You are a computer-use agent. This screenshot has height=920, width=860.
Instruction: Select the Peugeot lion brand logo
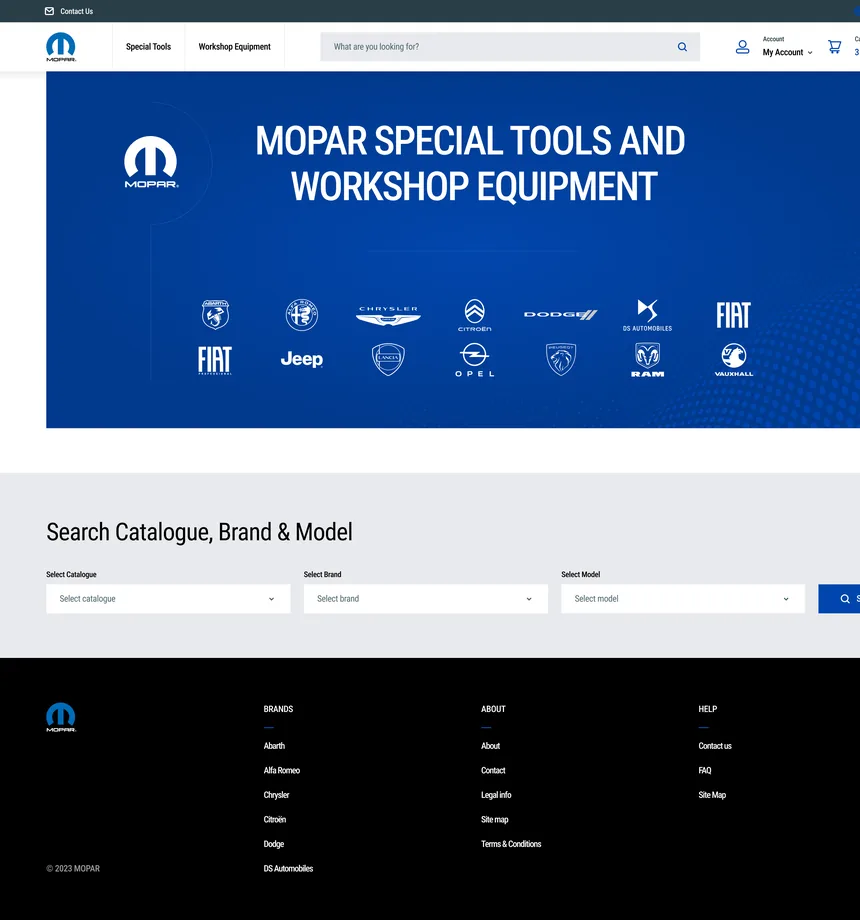[x=561, y=359]
